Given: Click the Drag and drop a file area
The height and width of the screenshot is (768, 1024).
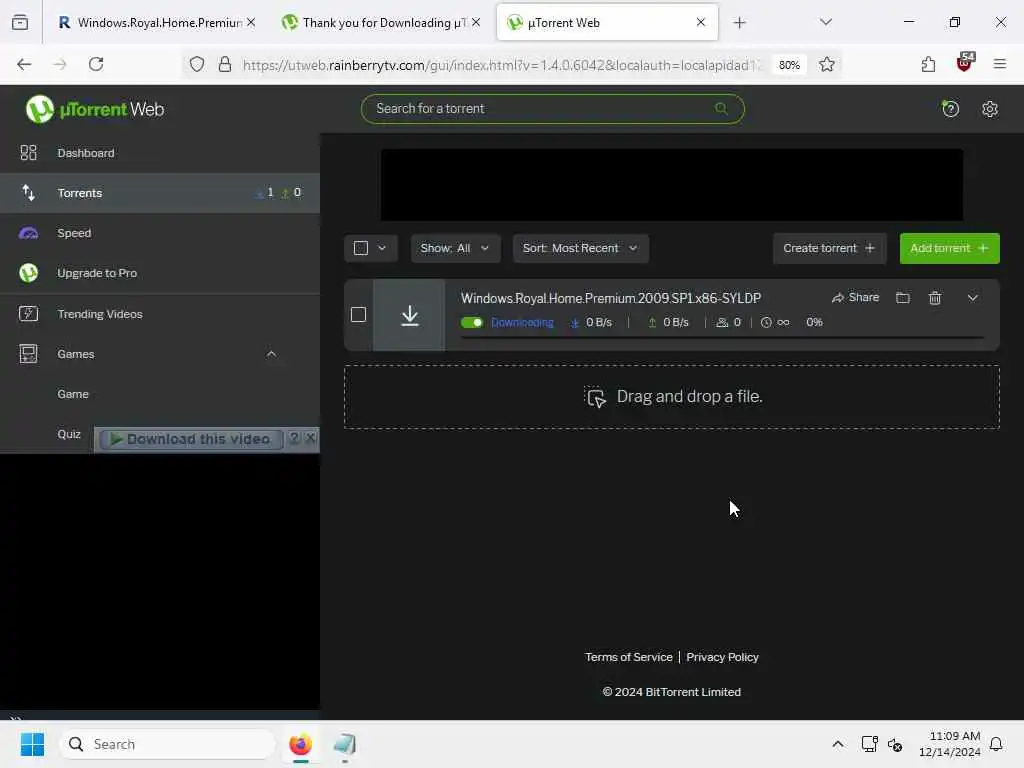Looking at the screenshot, I should [671, 397].
